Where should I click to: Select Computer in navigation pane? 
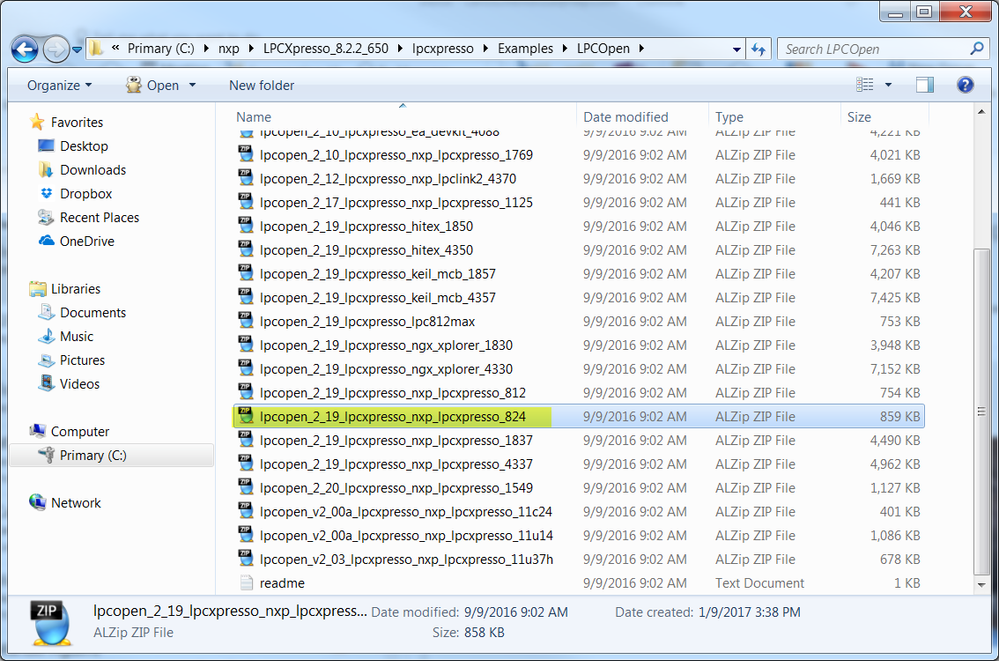(80, 432)
